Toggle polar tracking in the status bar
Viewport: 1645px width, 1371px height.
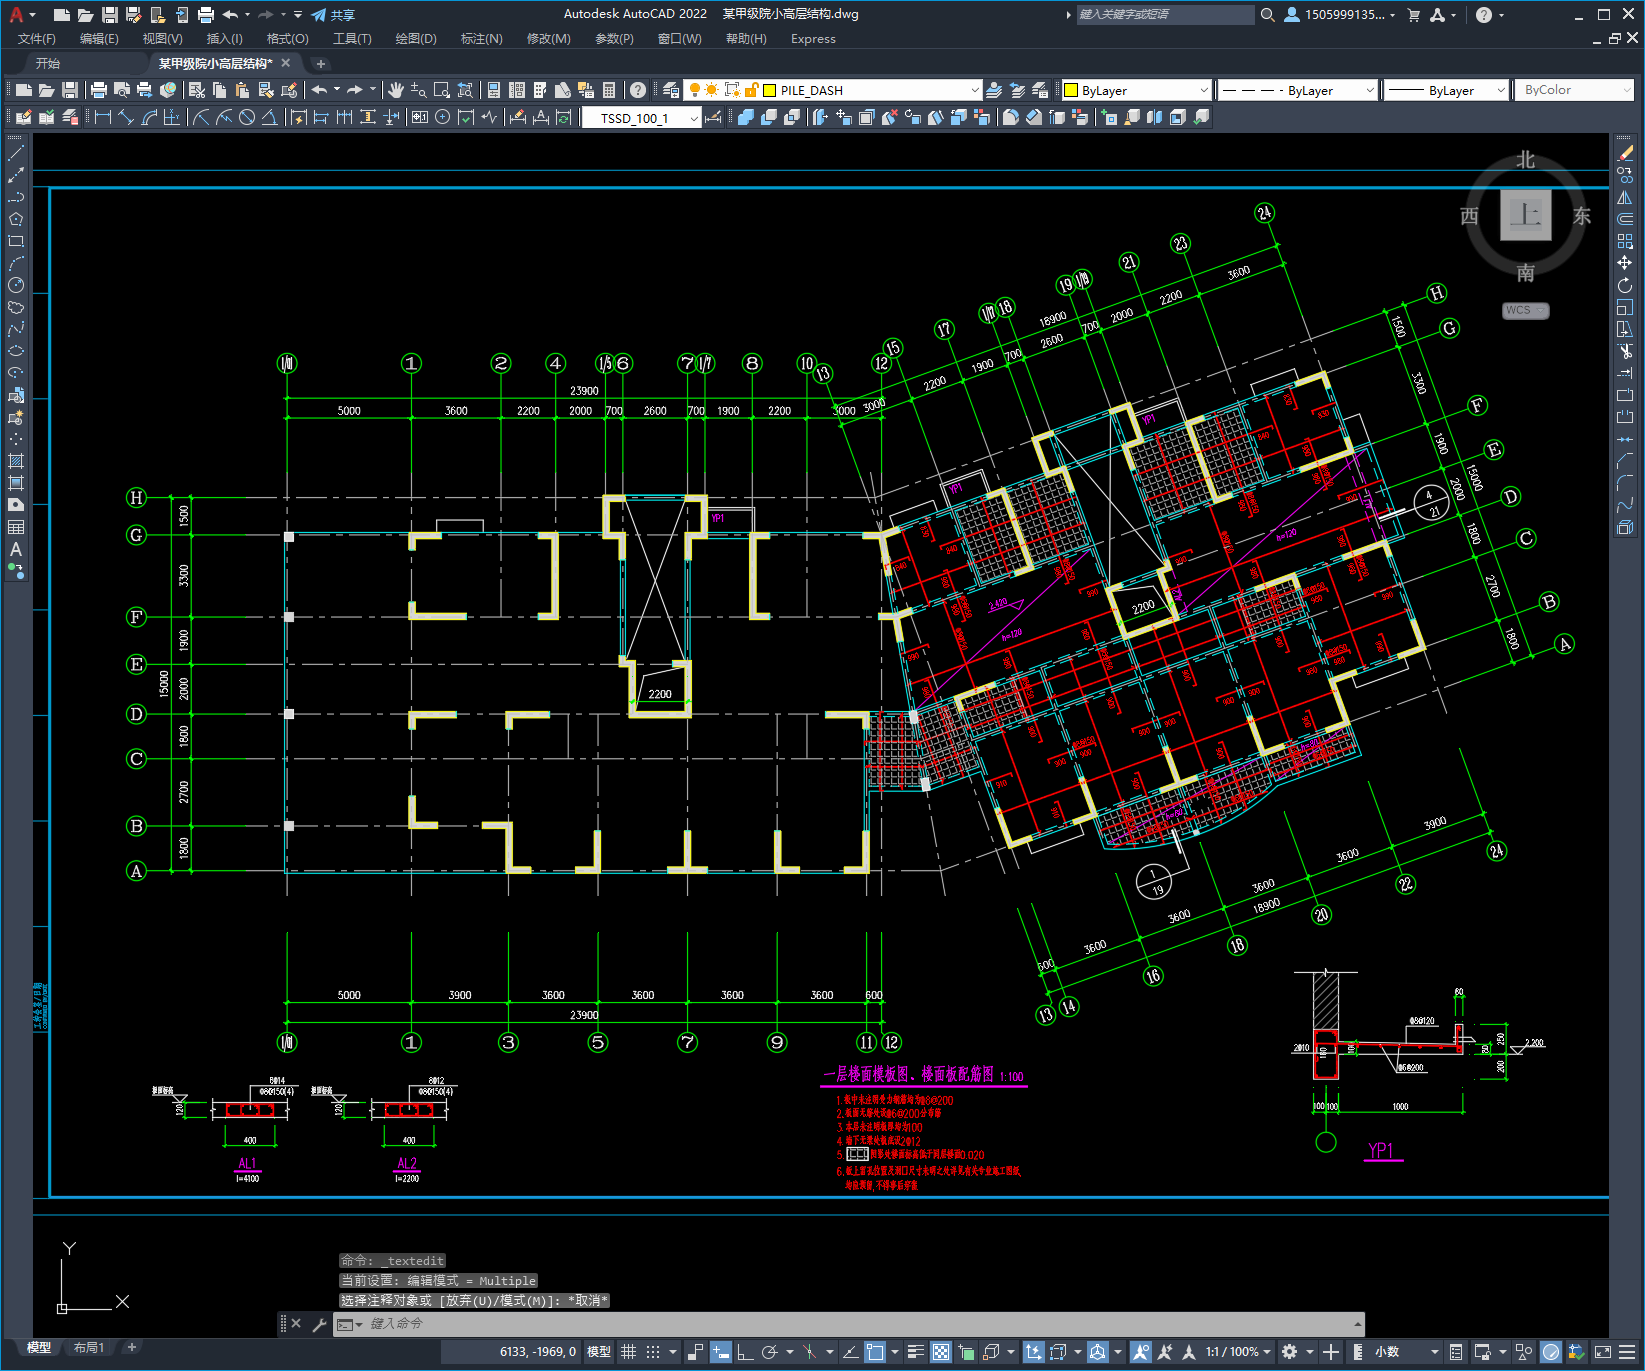[769, 1352]
